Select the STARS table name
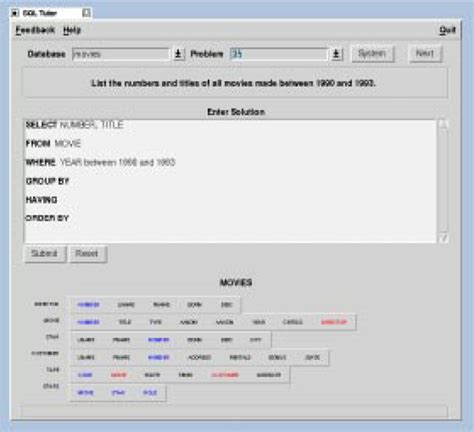 [x=51, y=386]
